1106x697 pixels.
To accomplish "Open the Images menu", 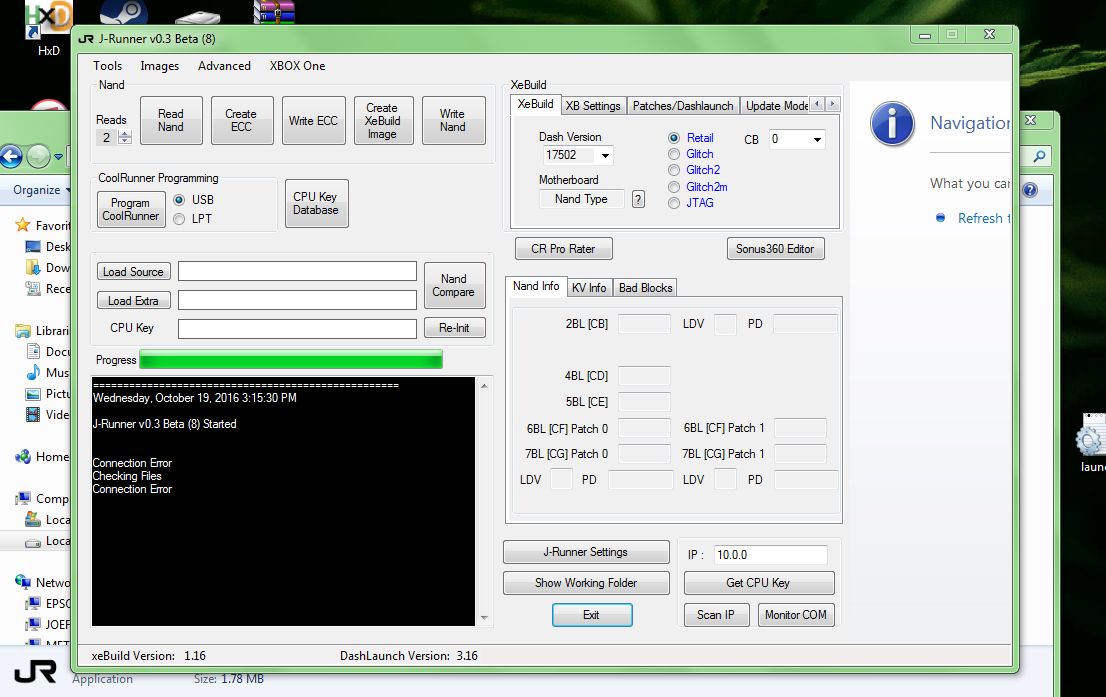I will pyautogui.click(x=159, y=66).
